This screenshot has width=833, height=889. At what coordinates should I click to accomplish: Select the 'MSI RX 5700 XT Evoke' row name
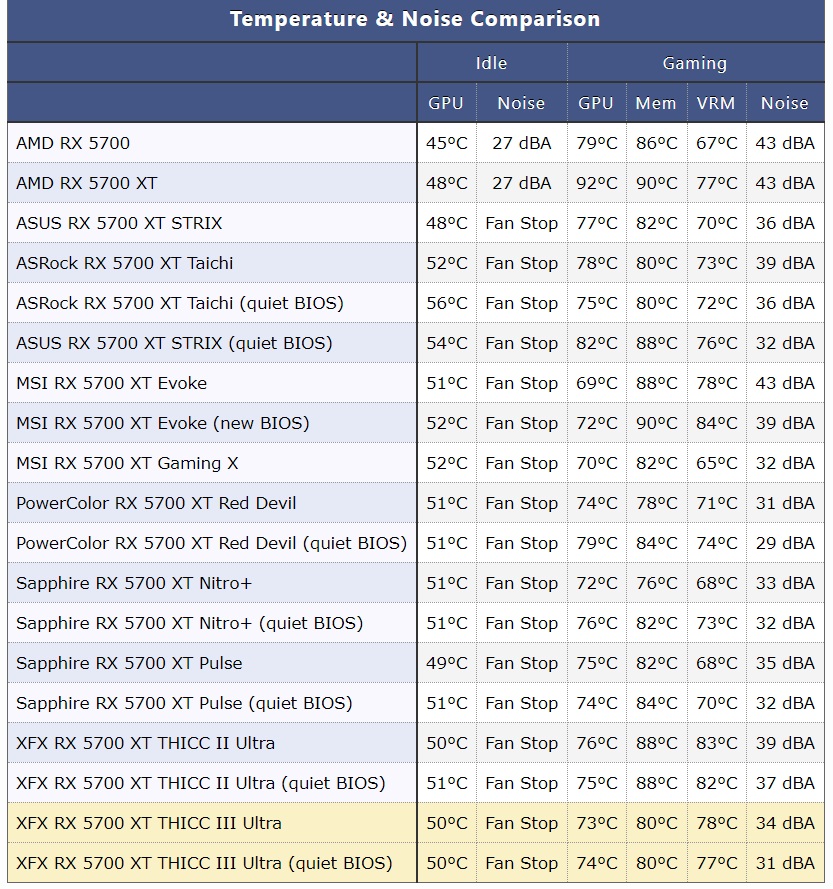(112, 383)
